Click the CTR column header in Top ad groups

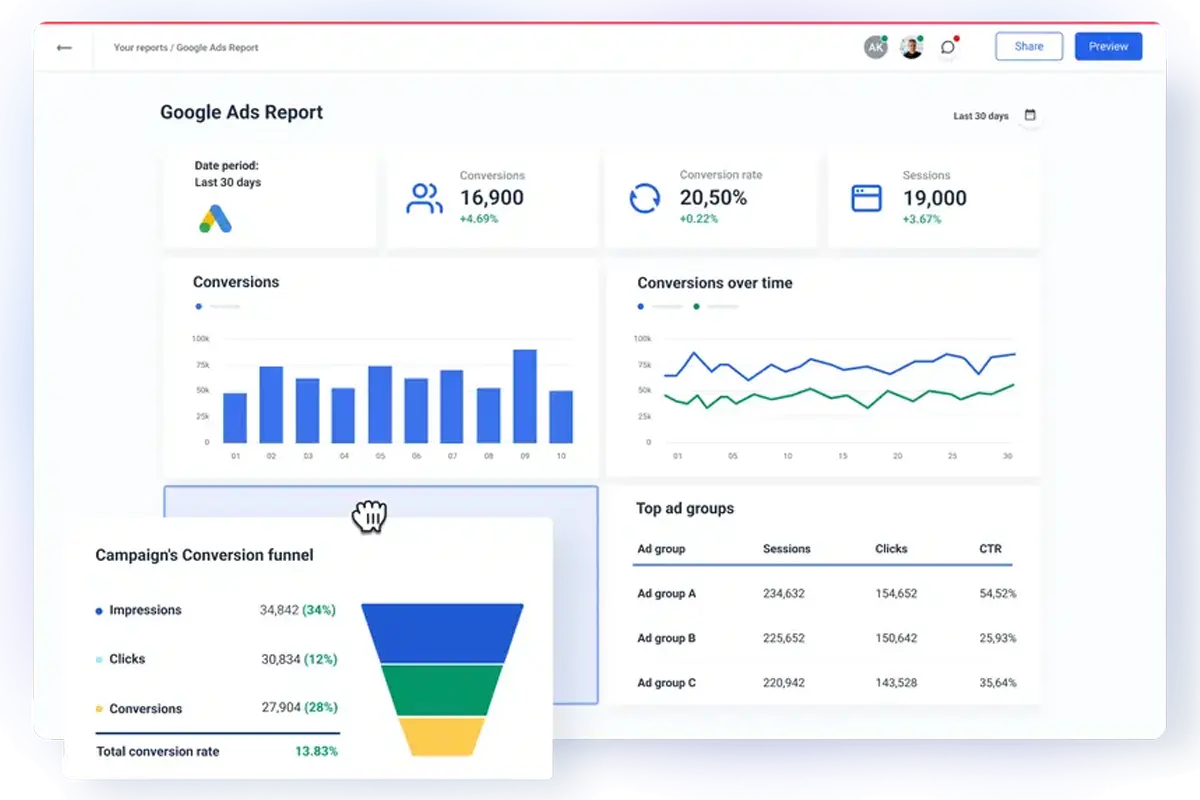(990, 549)
